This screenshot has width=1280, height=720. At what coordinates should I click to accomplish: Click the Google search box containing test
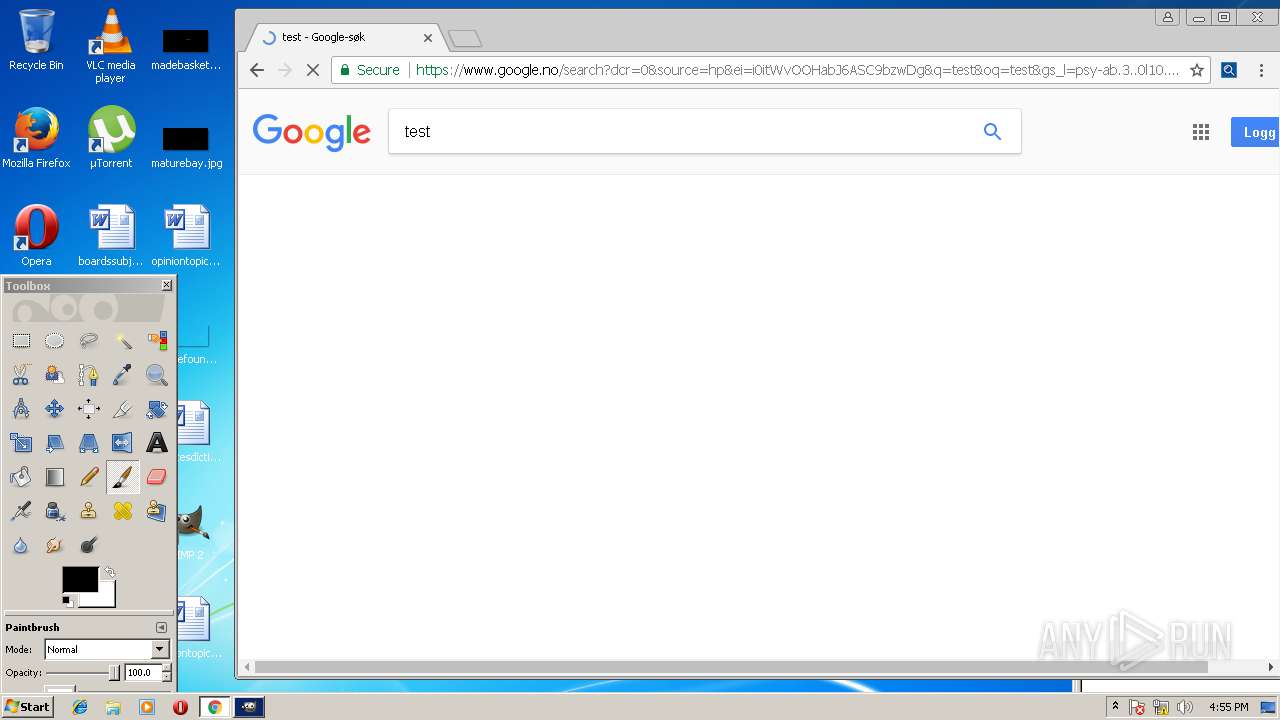click(x=704, y=131)
